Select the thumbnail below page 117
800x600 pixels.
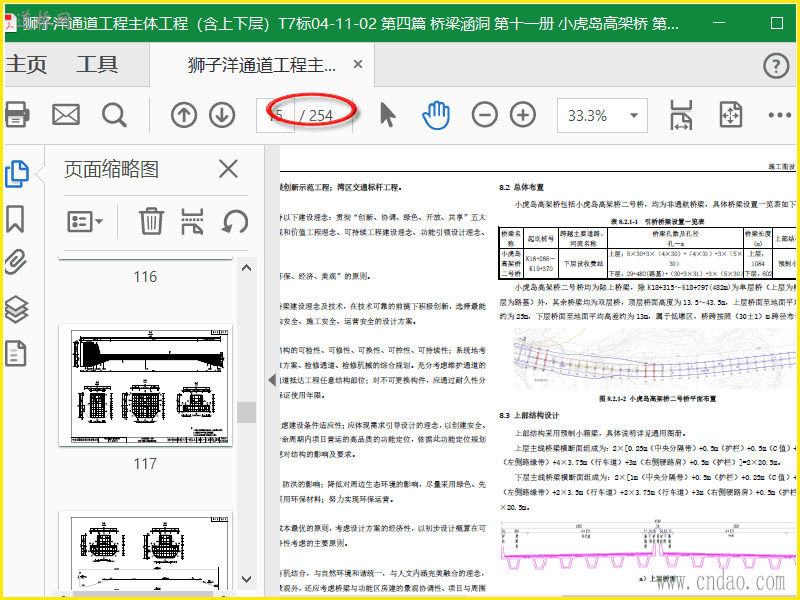coord(145,553)
